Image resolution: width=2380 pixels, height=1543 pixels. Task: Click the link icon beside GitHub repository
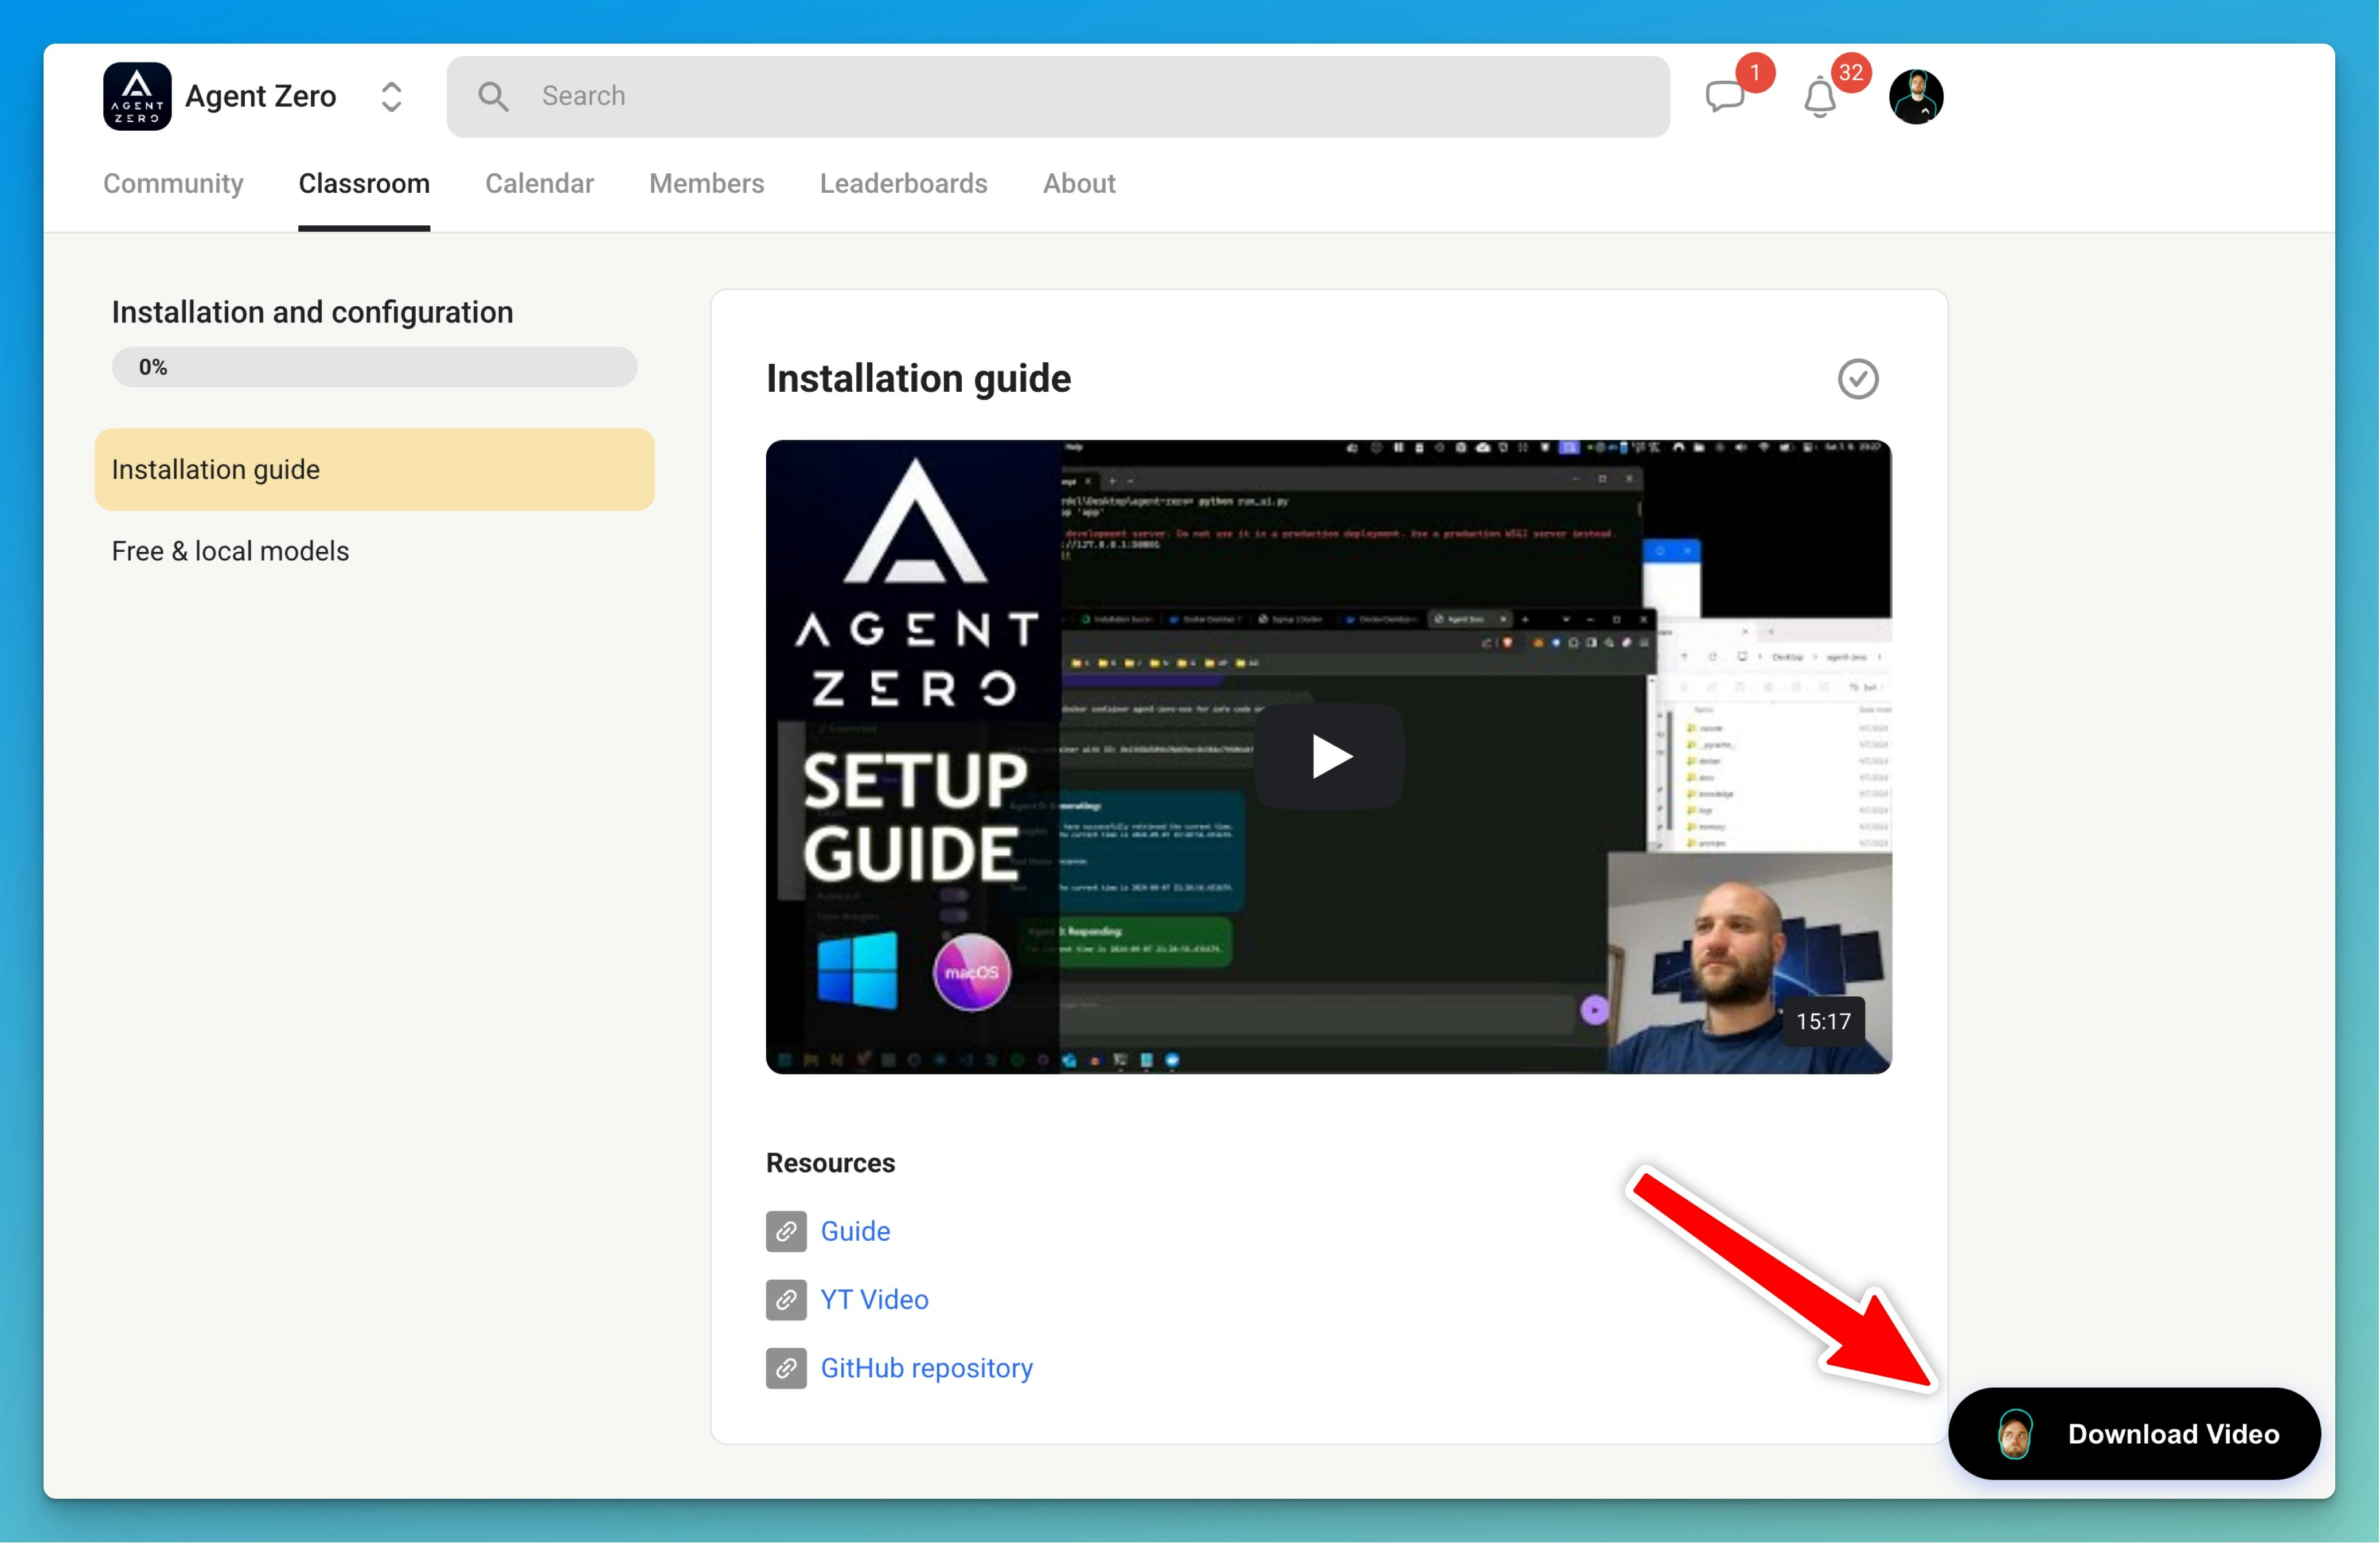[786, 1368]
